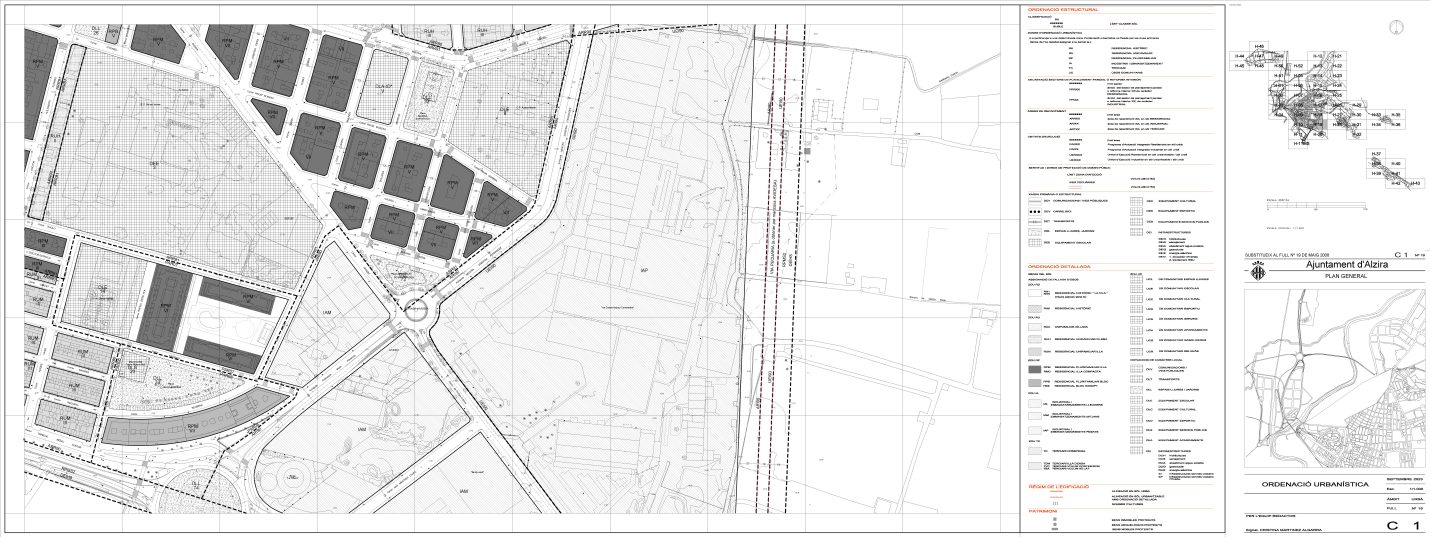The height and width of the screenshot is (537, 1430).
Task: Click the Transports legend symbol in structural section
Action: pyautogui.click(x=1034, y=222)
